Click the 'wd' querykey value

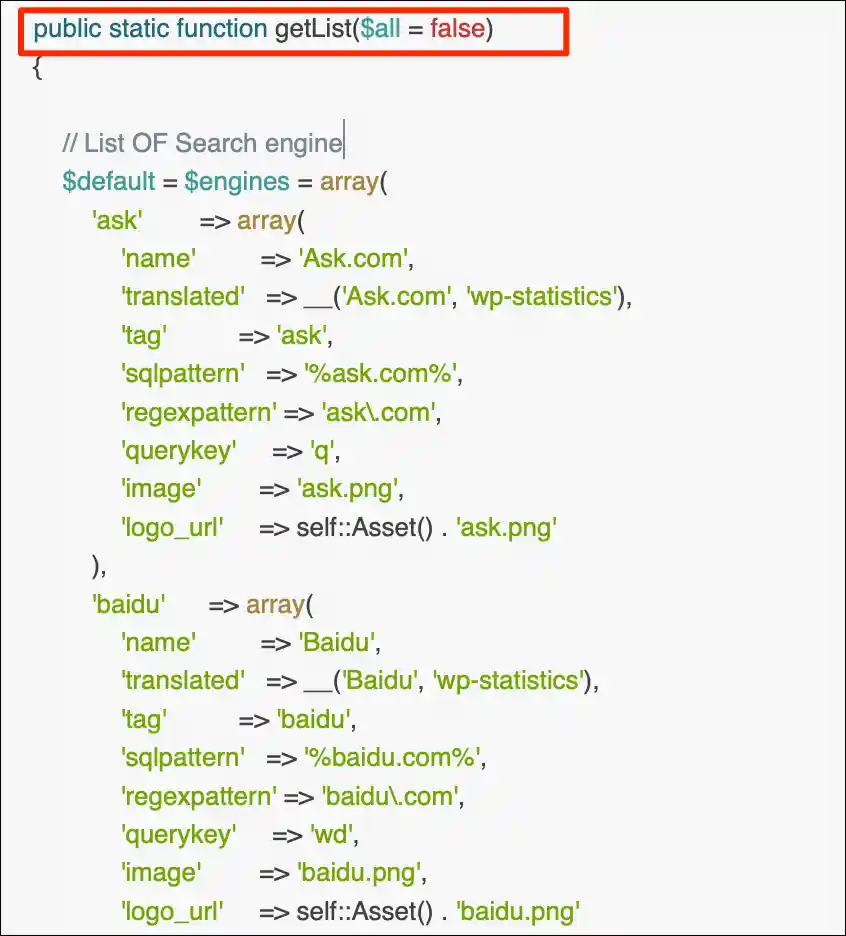(x=331, y=835)
